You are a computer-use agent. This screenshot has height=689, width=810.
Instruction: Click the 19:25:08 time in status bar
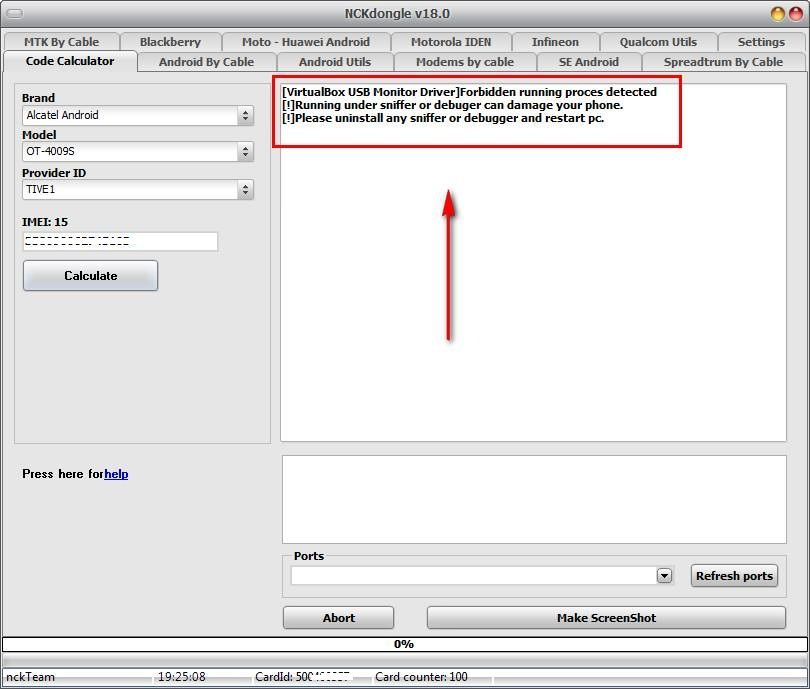[x=182, y=677]
